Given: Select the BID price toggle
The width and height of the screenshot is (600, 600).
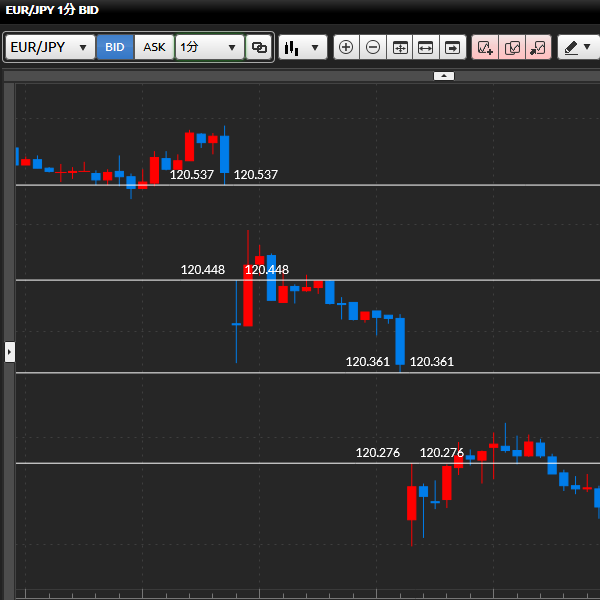Looking at the screenshot, I should [x=115, y=47].
